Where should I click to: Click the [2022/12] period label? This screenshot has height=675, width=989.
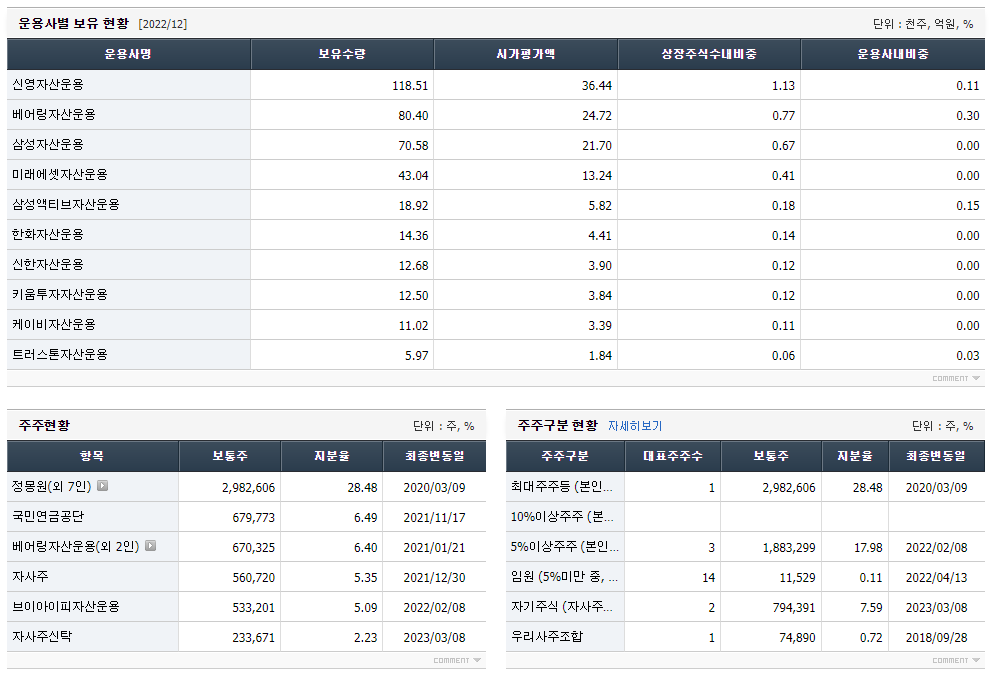[163, 24]
